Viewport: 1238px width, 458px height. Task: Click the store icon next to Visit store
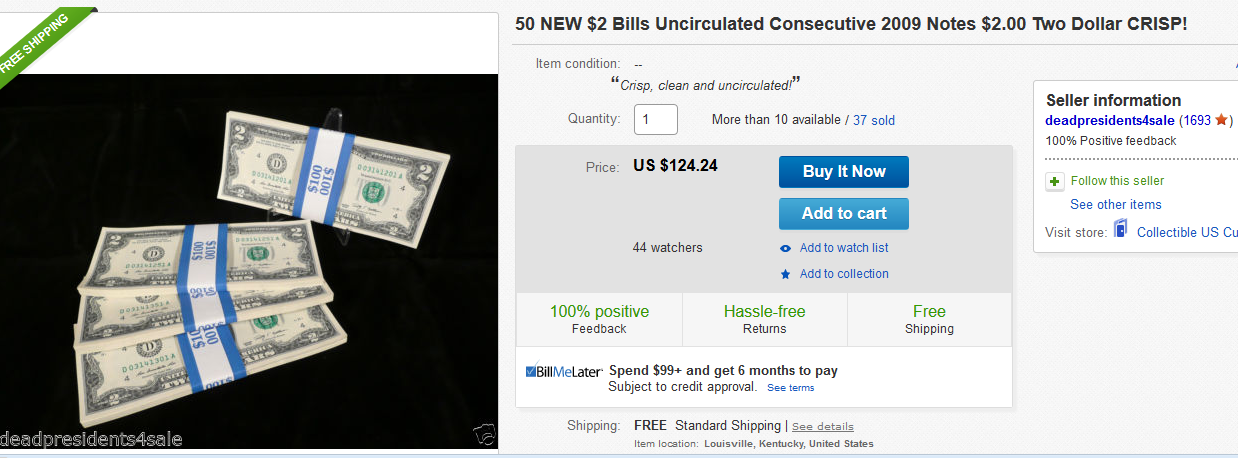coord(1121,231)
